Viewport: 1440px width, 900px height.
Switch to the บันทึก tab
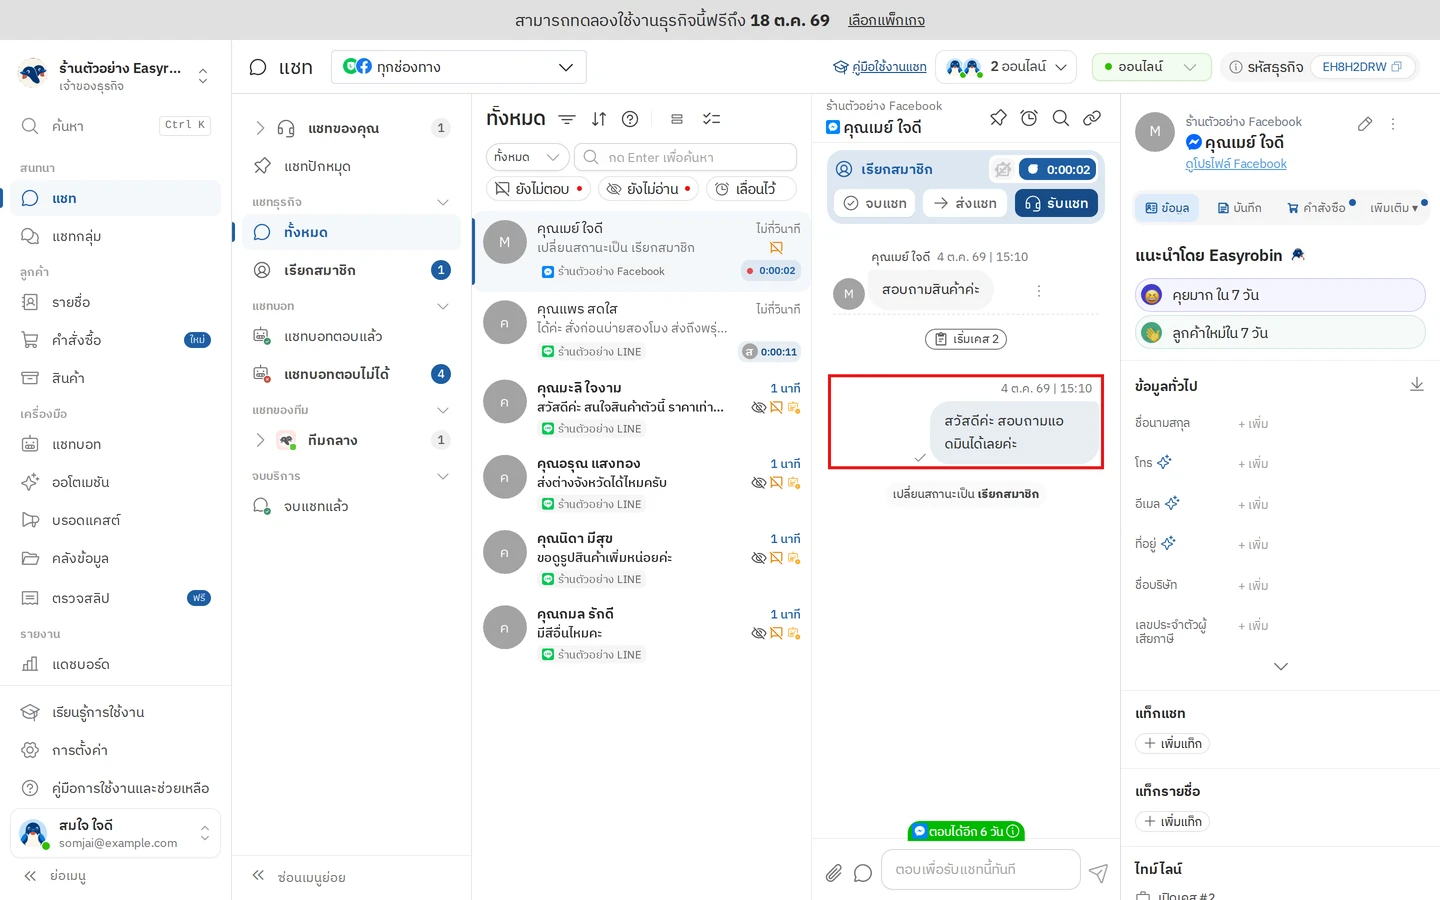tap(1239, 208)
